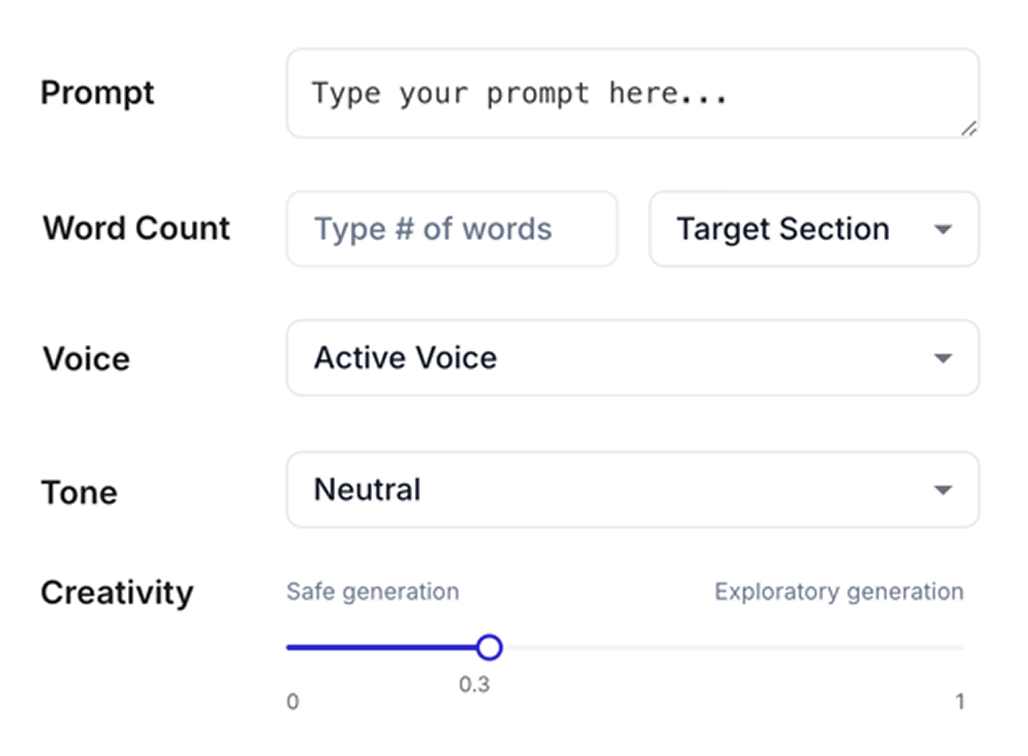Screen dimensions: 1028x756
Task: Click the Safe generation text
Action: pyautogui.click(x=373, y=592)
